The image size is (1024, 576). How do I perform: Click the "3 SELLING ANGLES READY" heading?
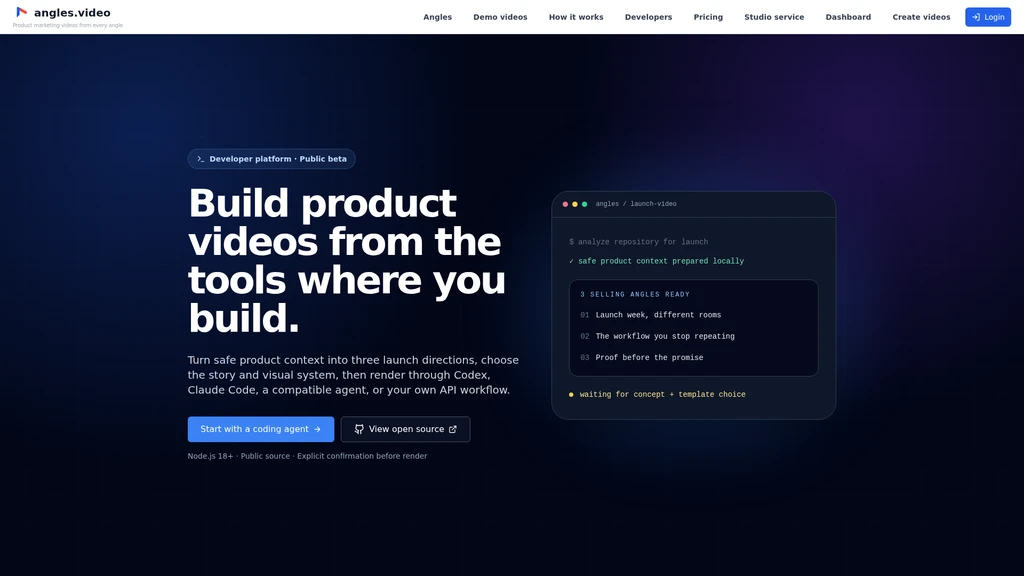click(635, 295)
